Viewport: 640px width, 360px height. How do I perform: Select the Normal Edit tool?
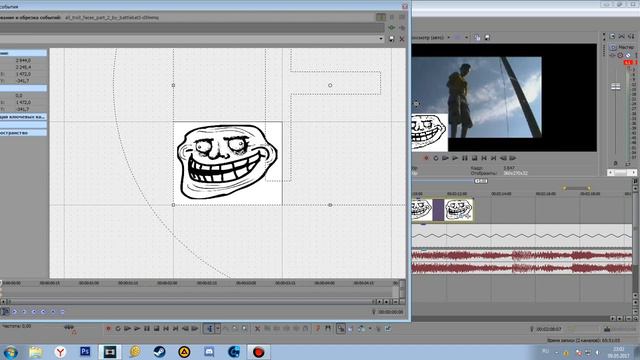click(x=209, y=328)
